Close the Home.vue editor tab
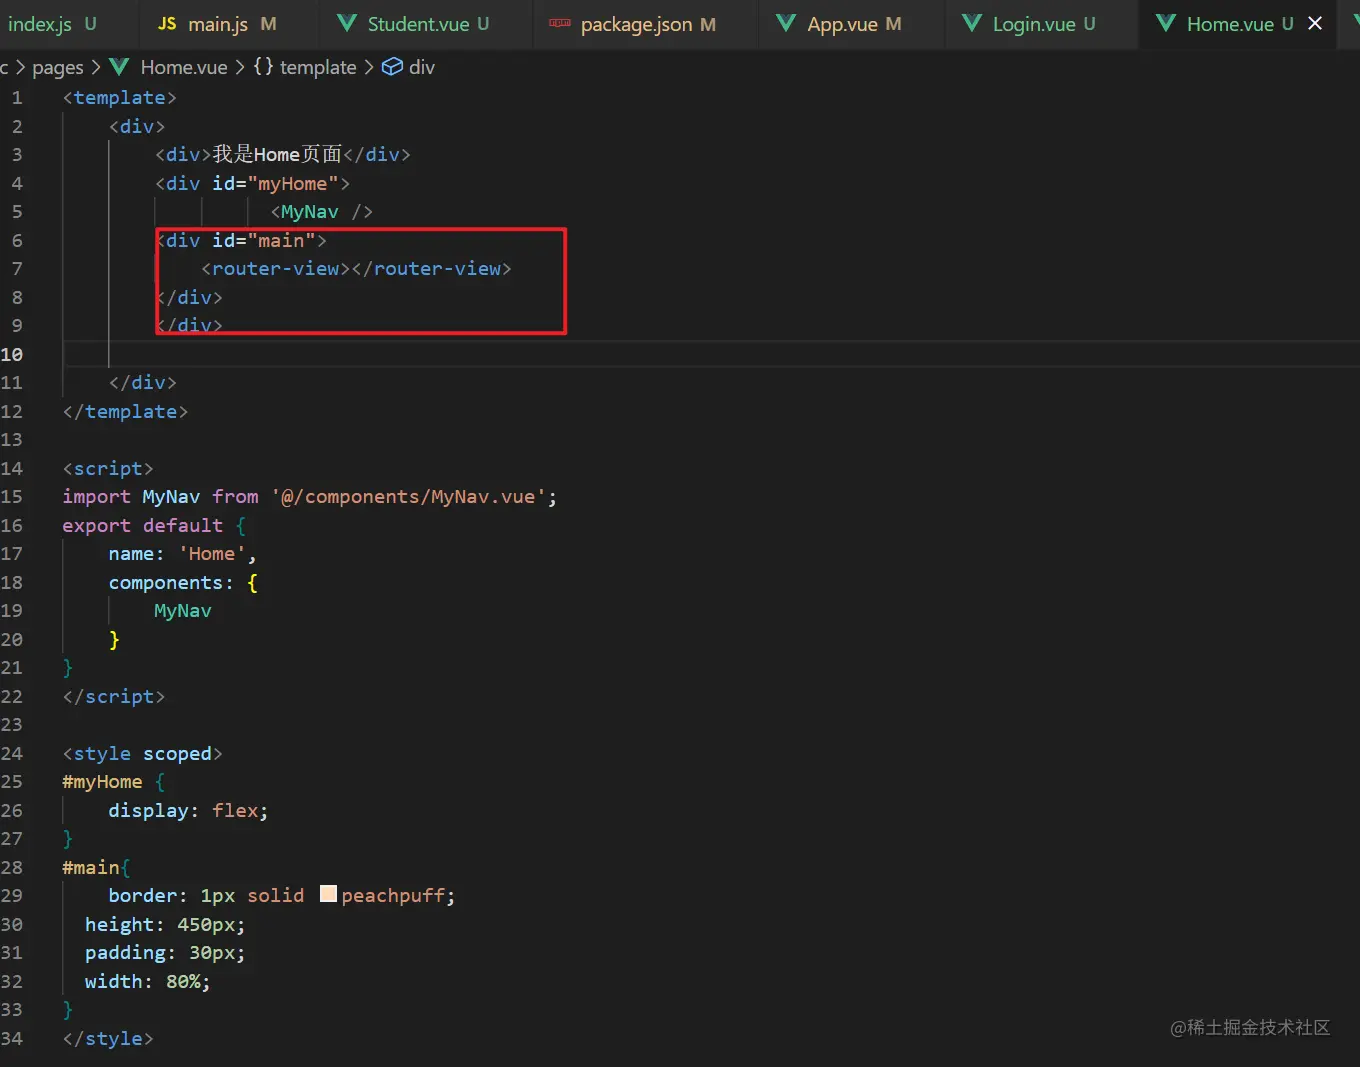 [x=1315, y=23]
